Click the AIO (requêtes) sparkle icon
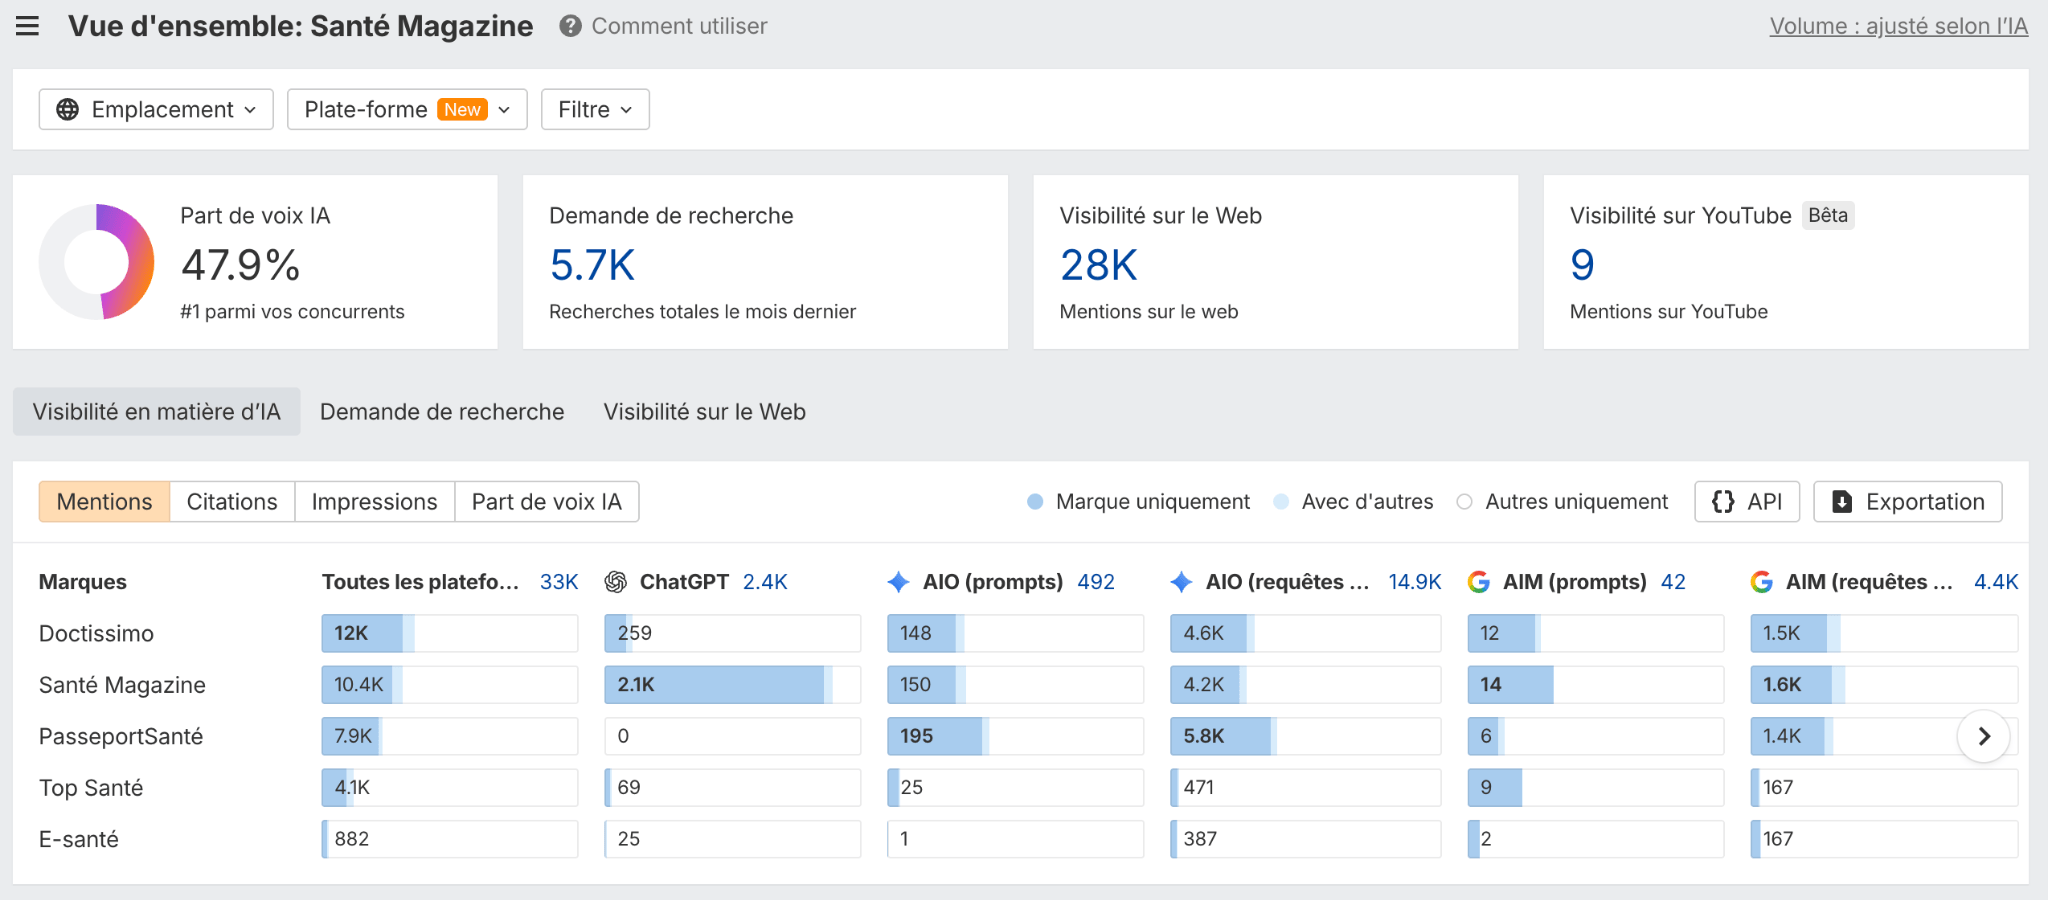2048x900 pixels. (1182, 582)
